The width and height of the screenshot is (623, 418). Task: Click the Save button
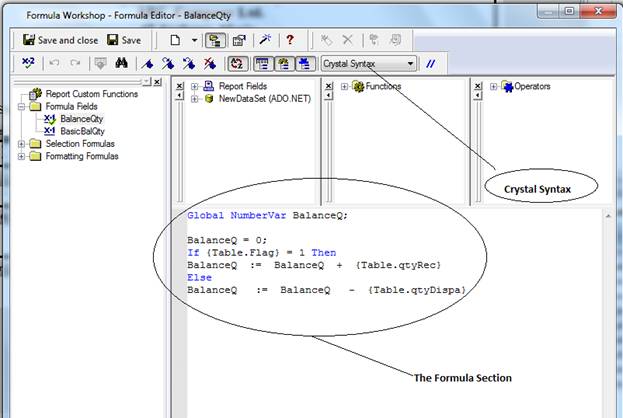click(x=124, y=40)
